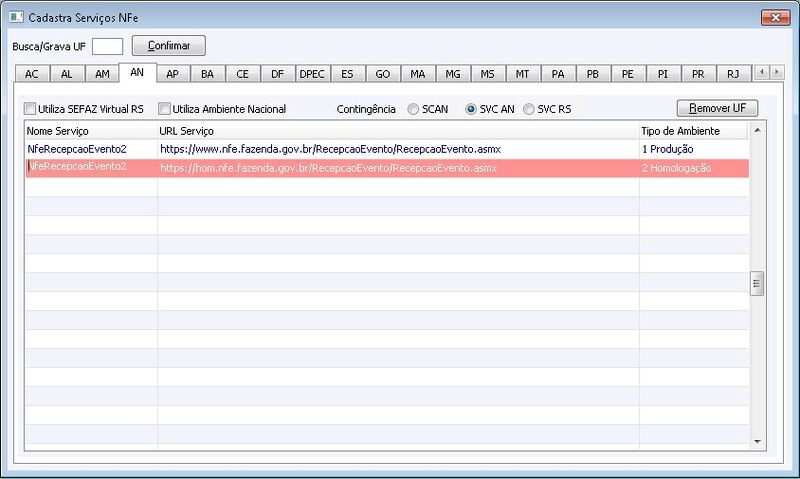Select the SCAN contingency option
This screenshot has height=479, width=800.
[413, 109]
